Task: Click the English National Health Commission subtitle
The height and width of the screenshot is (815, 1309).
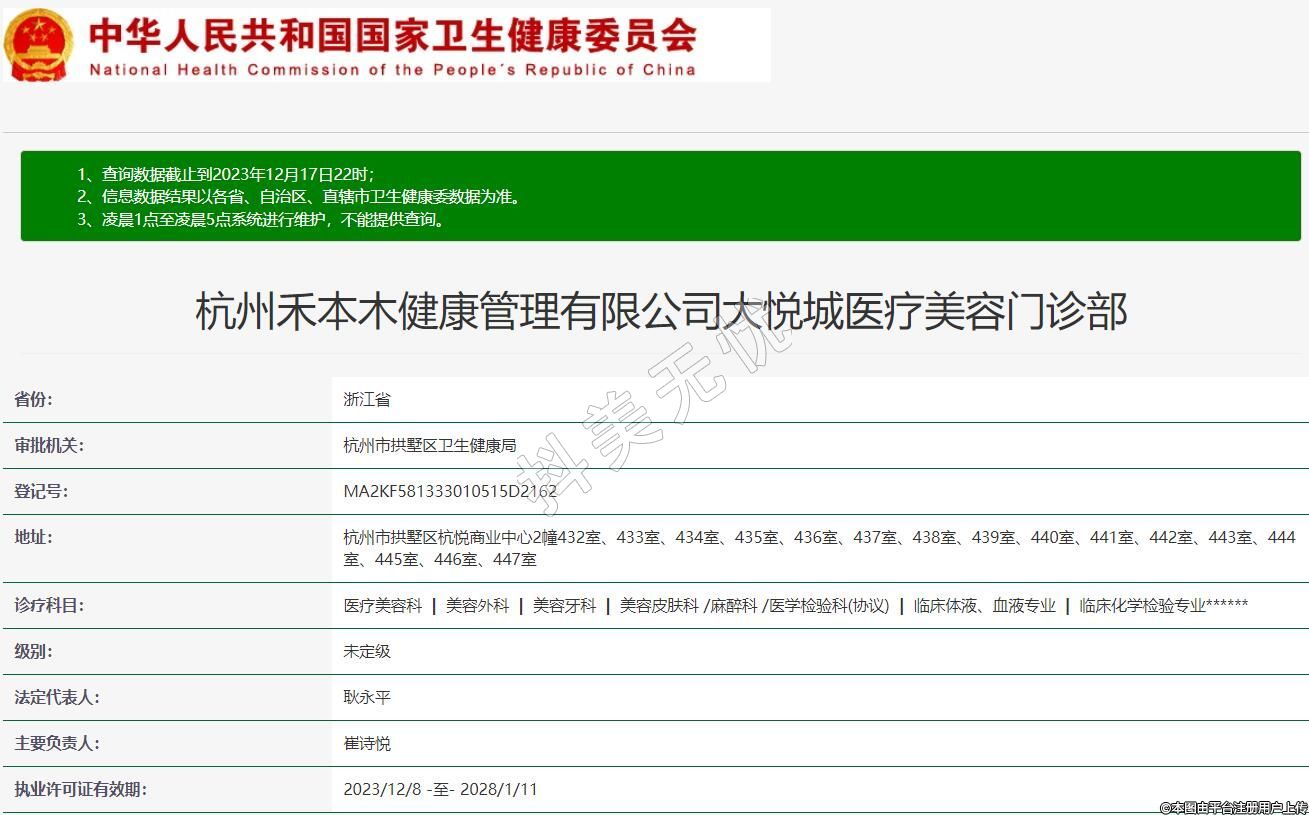Action: pos(392,70)
